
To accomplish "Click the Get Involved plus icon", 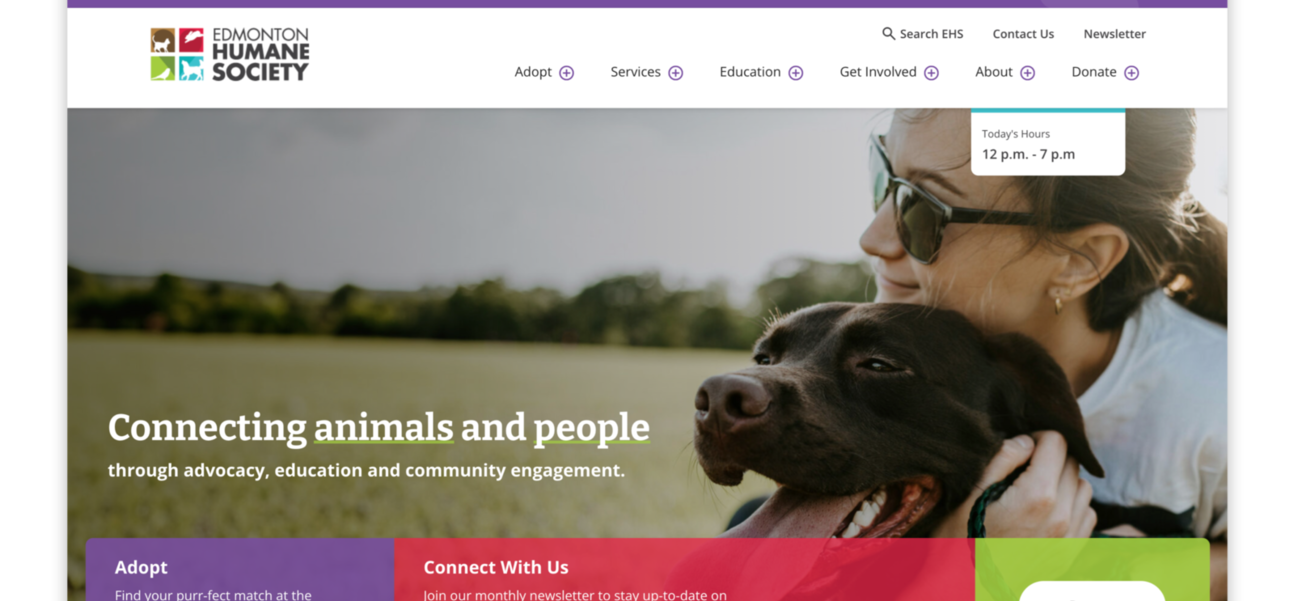I will coord(932,73).
